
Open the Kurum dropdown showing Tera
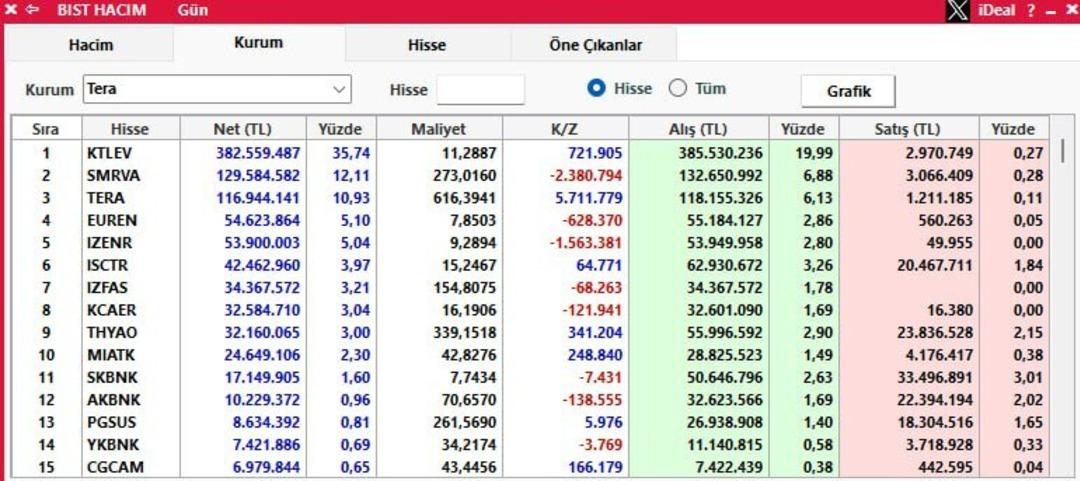pyautogui.click(x=217, y=90)
